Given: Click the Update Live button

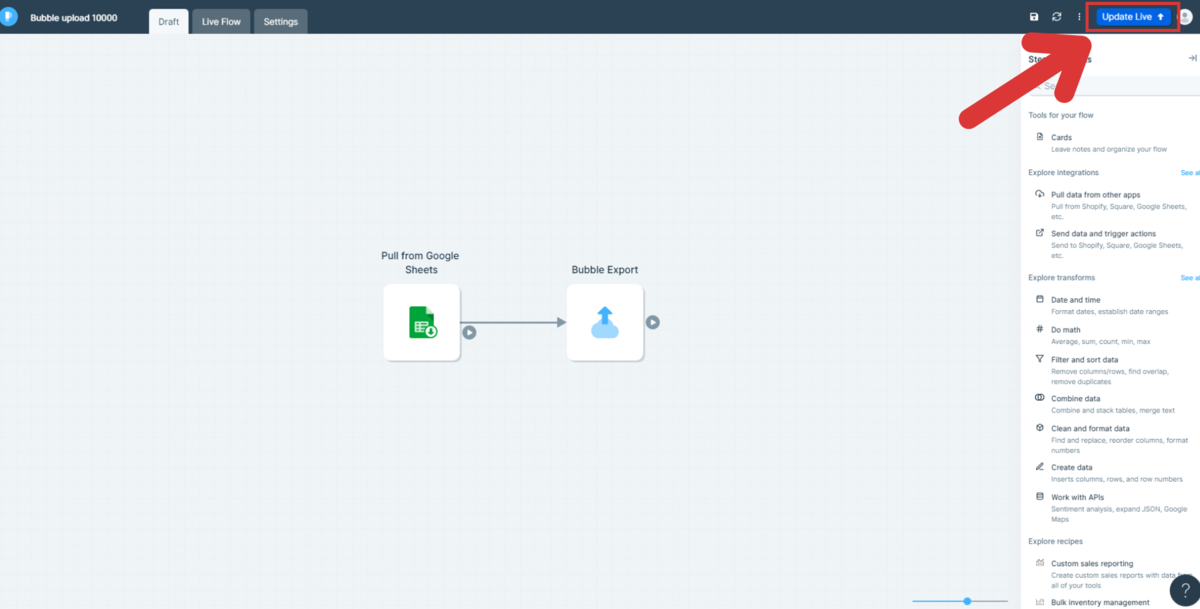Looking at the screenshot, I should point(1133,17).
